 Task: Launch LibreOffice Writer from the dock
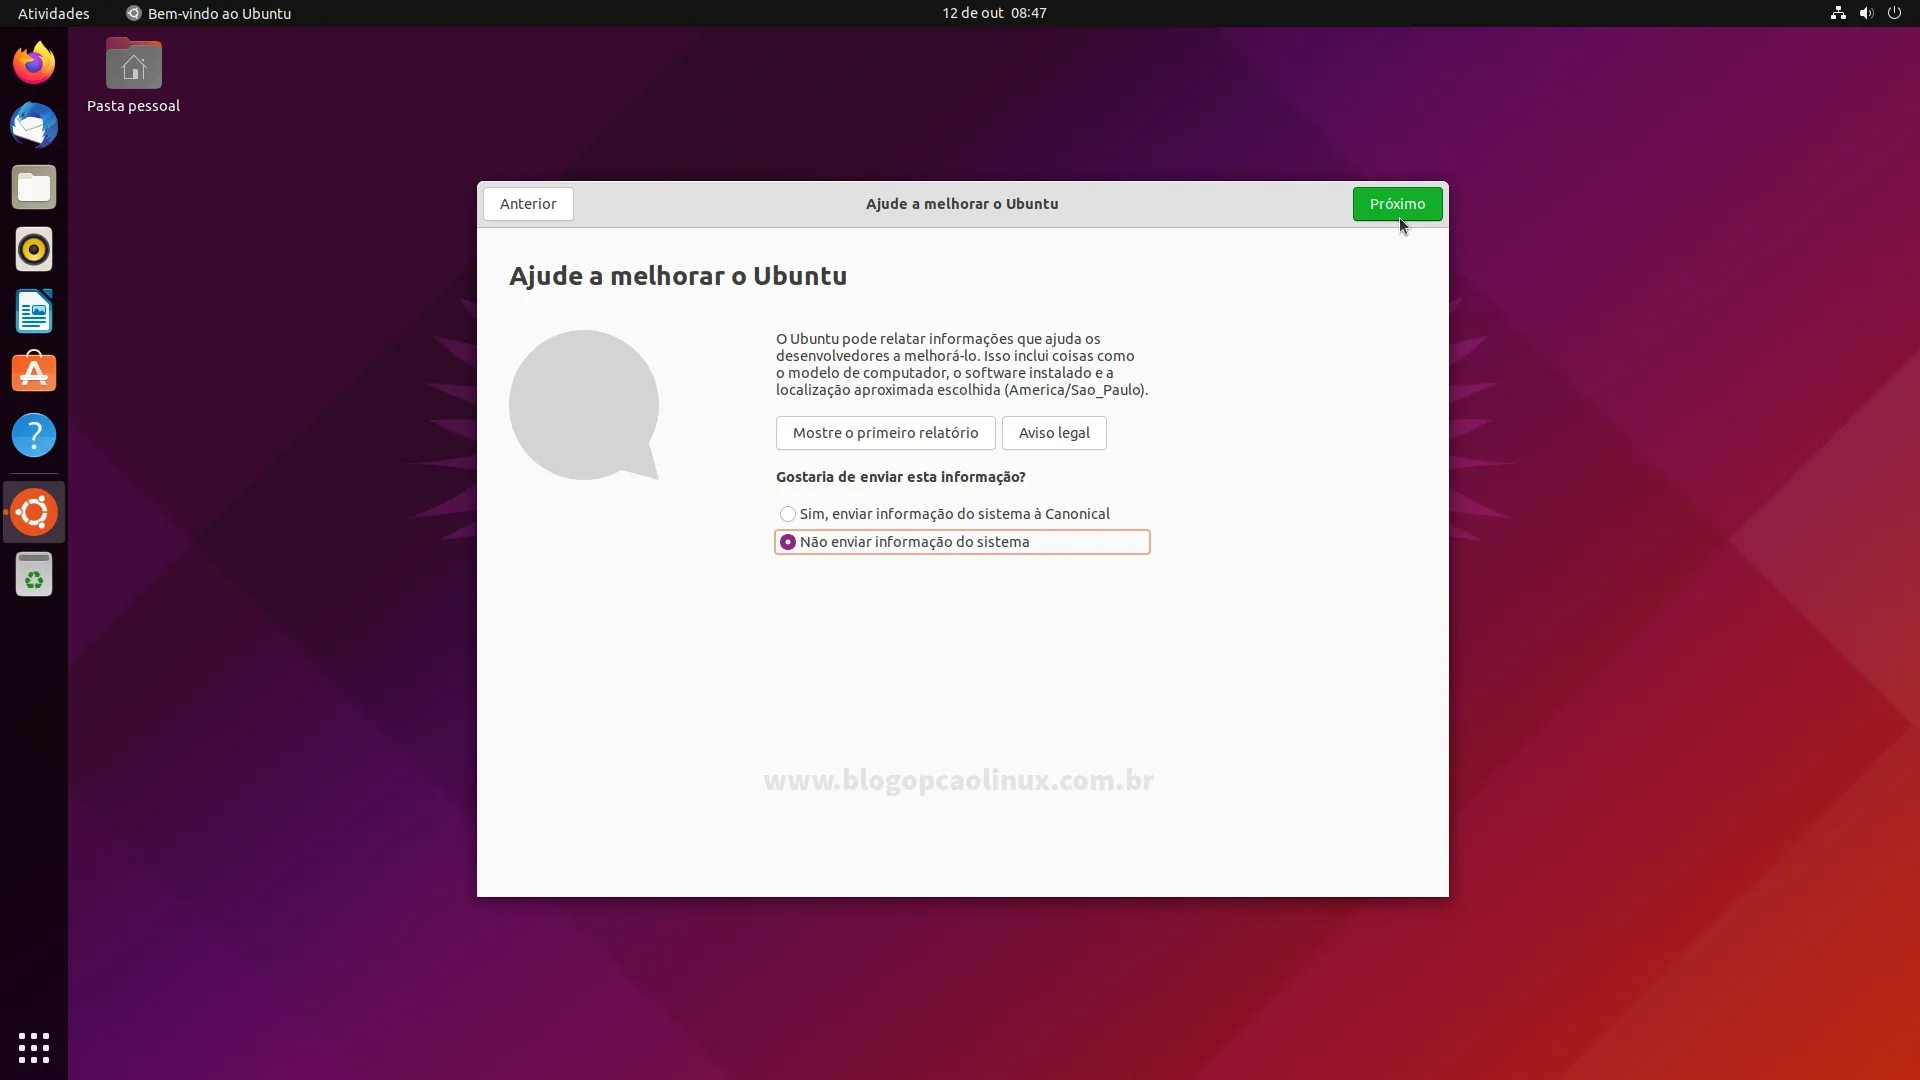click(34, 311)
